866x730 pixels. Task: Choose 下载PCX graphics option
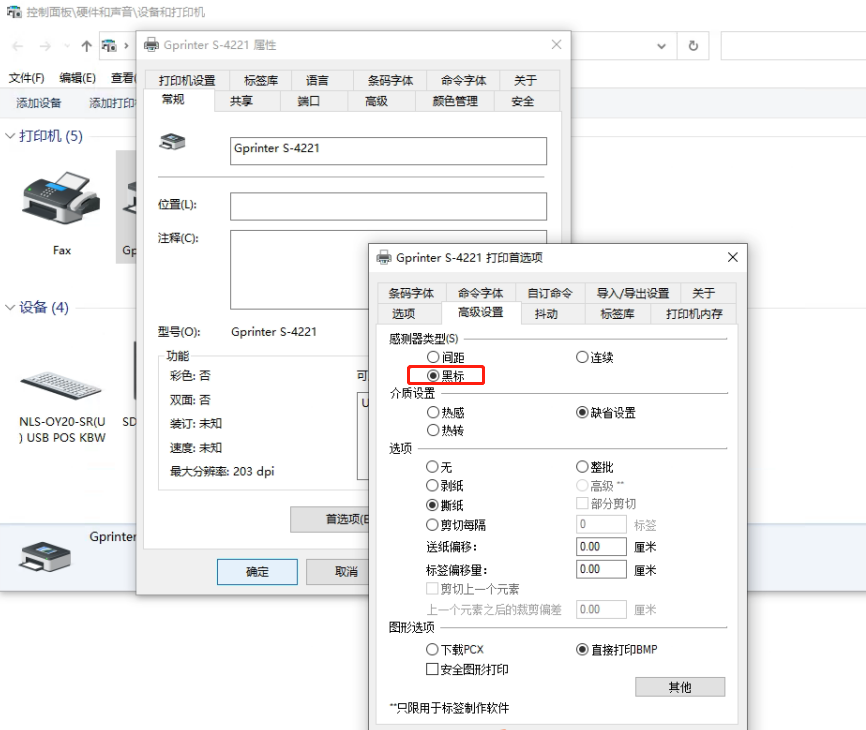tap(432, 649)
